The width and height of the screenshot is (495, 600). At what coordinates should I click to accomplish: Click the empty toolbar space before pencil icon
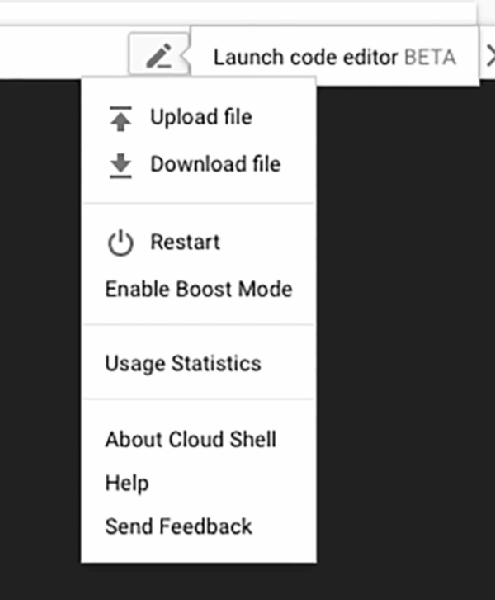tap(64, 52)
